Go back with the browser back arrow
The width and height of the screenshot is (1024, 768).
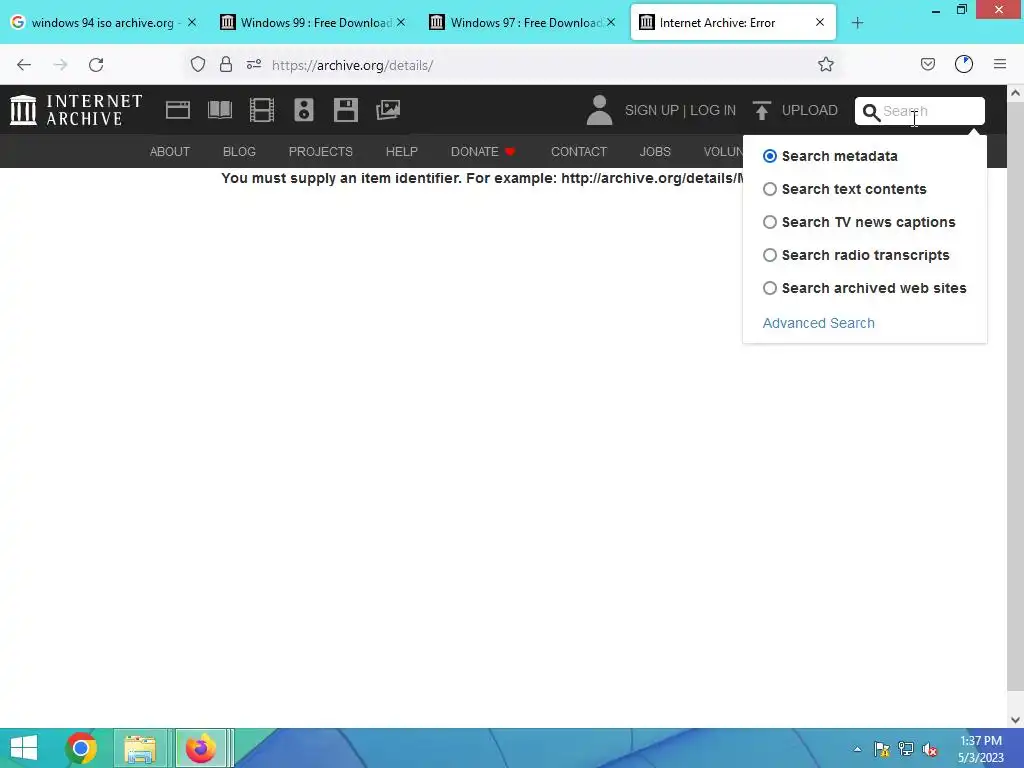[24, 65]
